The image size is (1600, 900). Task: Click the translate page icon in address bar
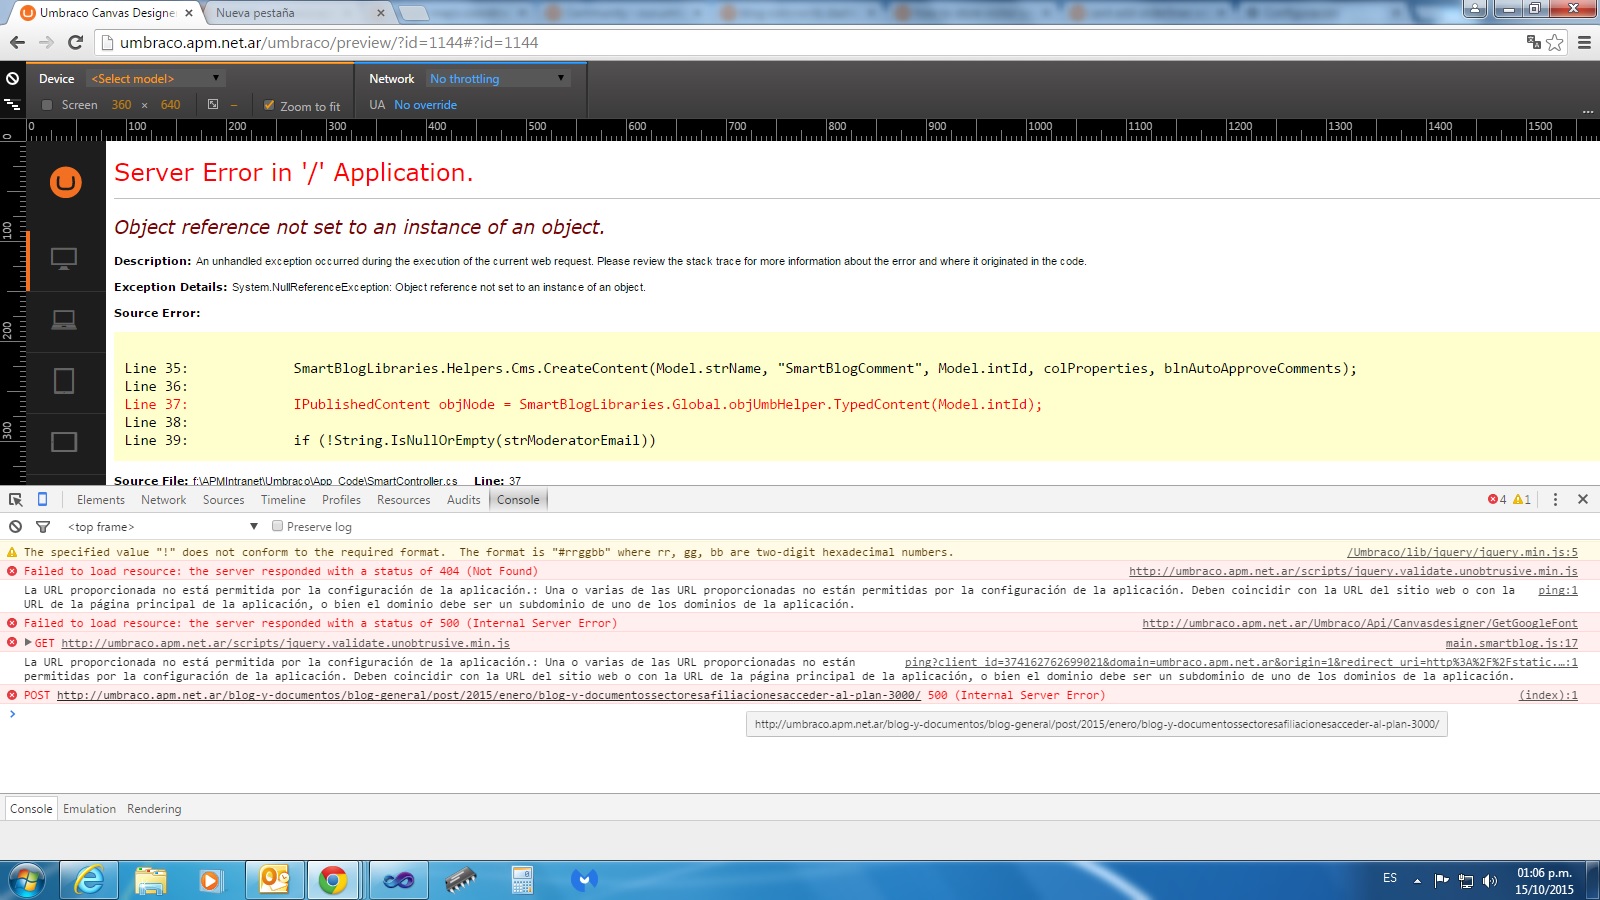[1534, 42]
